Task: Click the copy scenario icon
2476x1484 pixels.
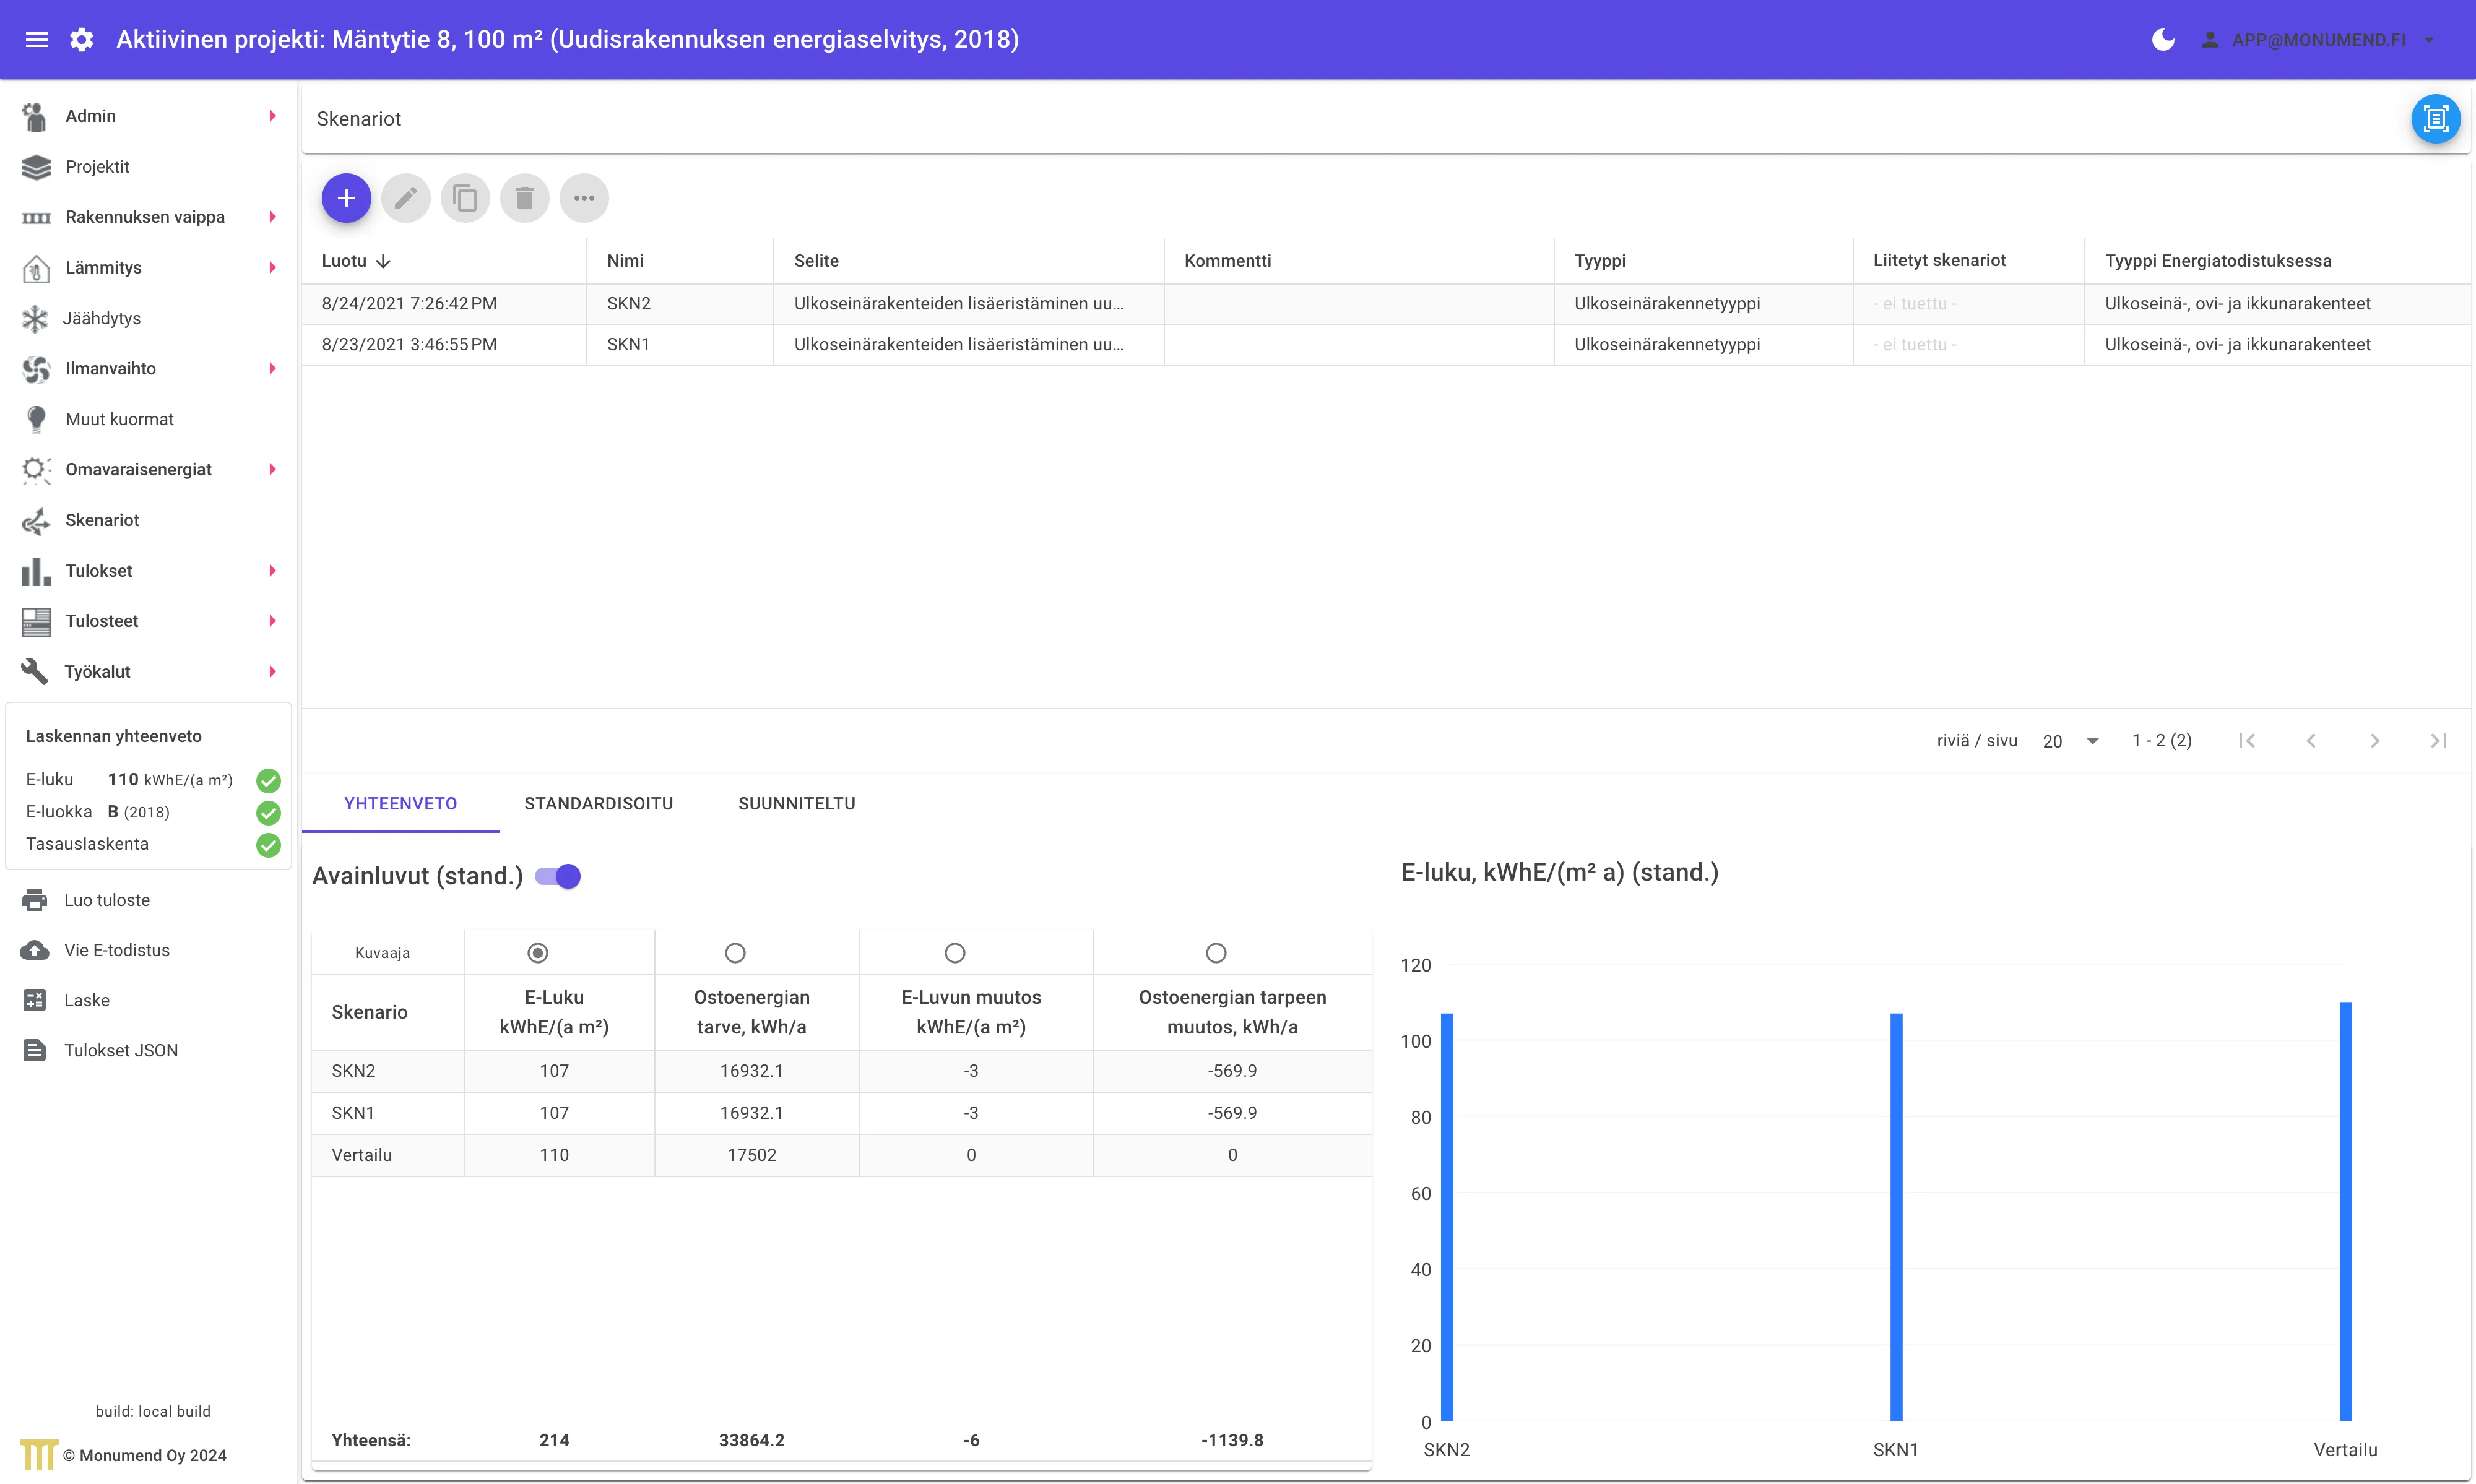Action: click(465, 198)
